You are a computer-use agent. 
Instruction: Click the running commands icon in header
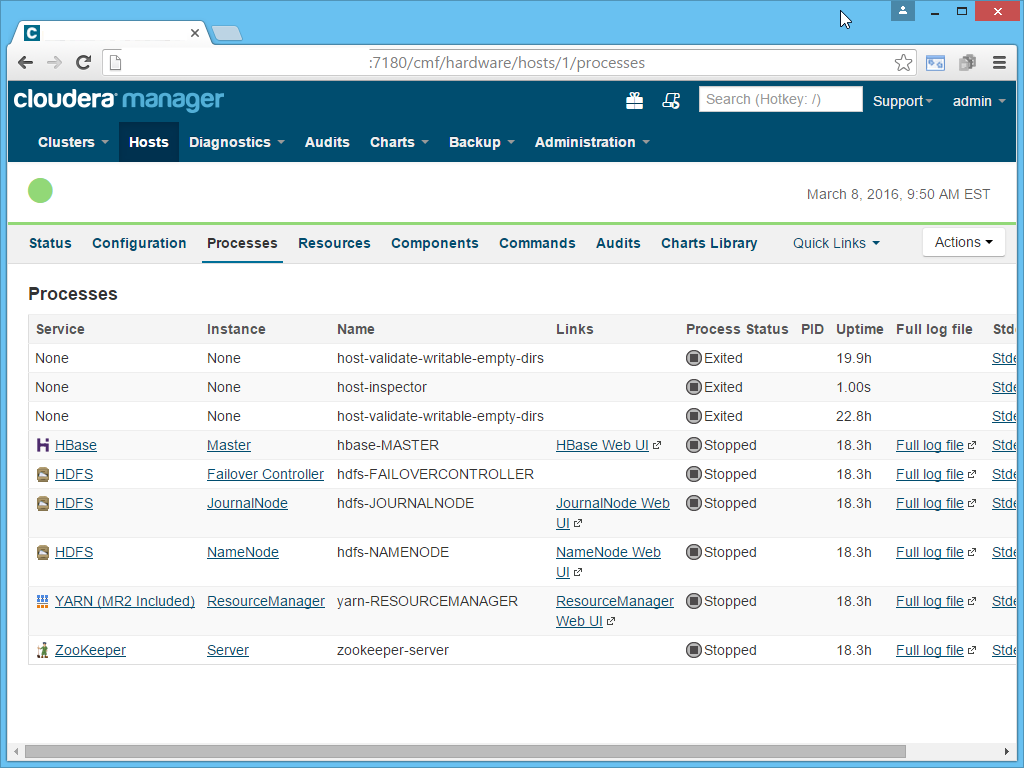pyautogui.click(x=671, y=100)
